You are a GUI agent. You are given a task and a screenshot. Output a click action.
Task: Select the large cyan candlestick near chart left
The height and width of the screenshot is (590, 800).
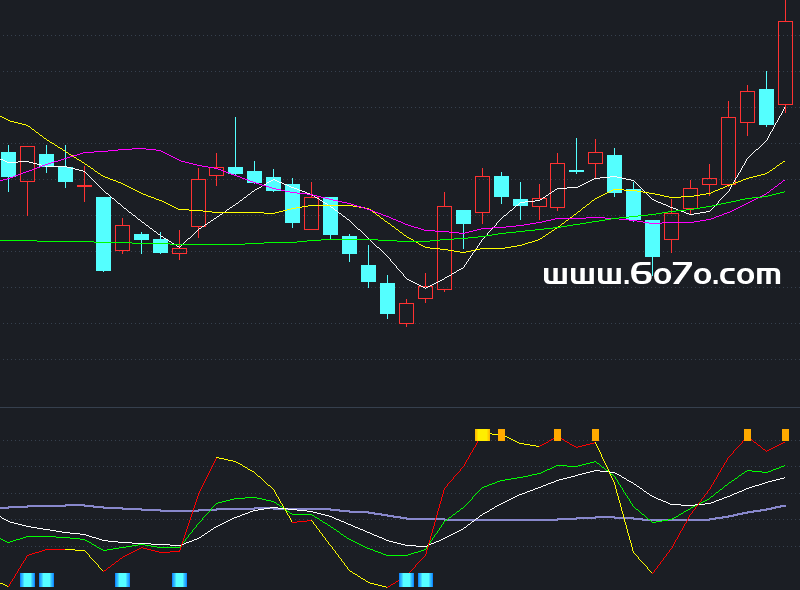coord(103,234)
